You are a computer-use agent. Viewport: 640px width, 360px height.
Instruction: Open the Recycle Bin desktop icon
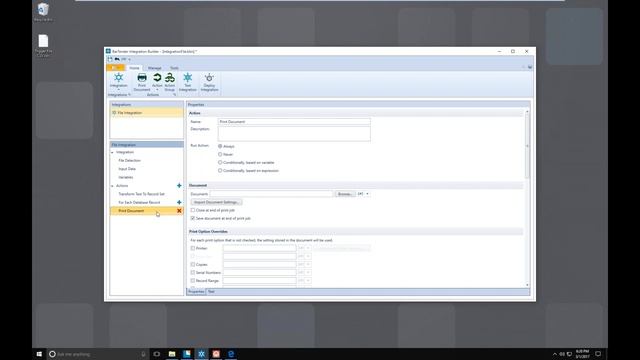43,12
